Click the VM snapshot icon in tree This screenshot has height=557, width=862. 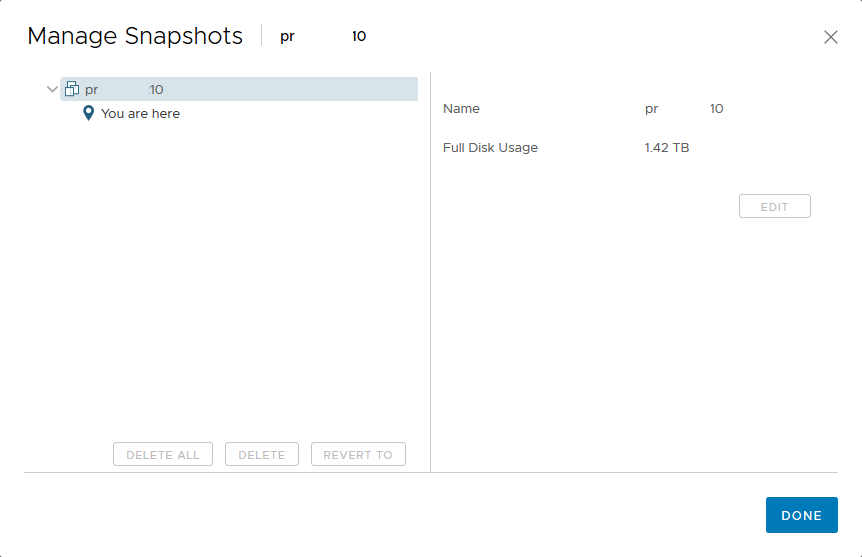pyautogui.click(x=72, y=89)
